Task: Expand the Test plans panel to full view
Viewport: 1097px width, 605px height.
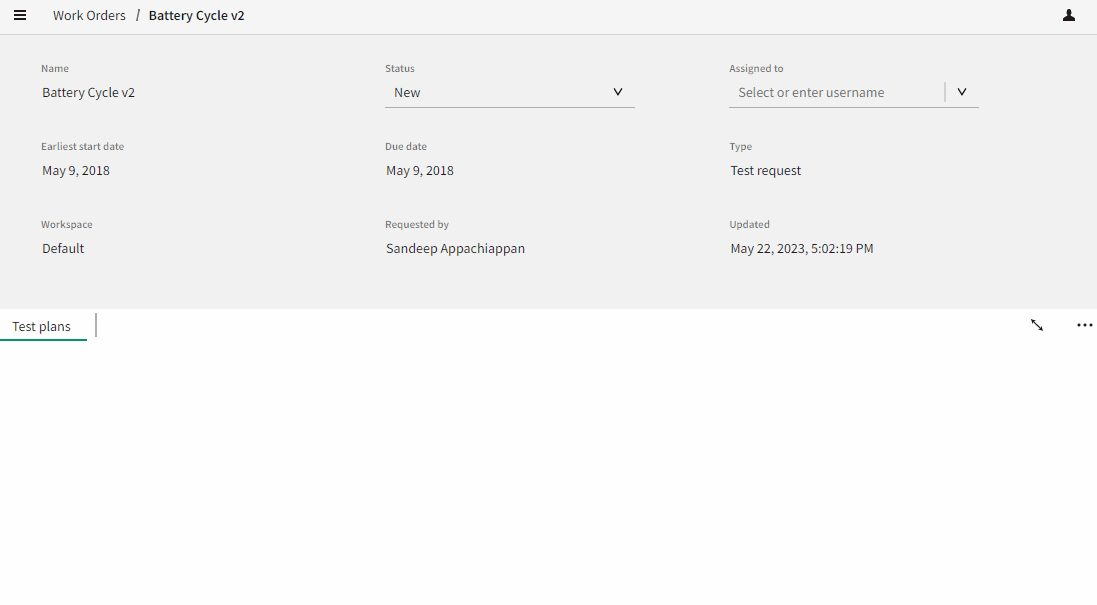Action: tap(1037, 325)
